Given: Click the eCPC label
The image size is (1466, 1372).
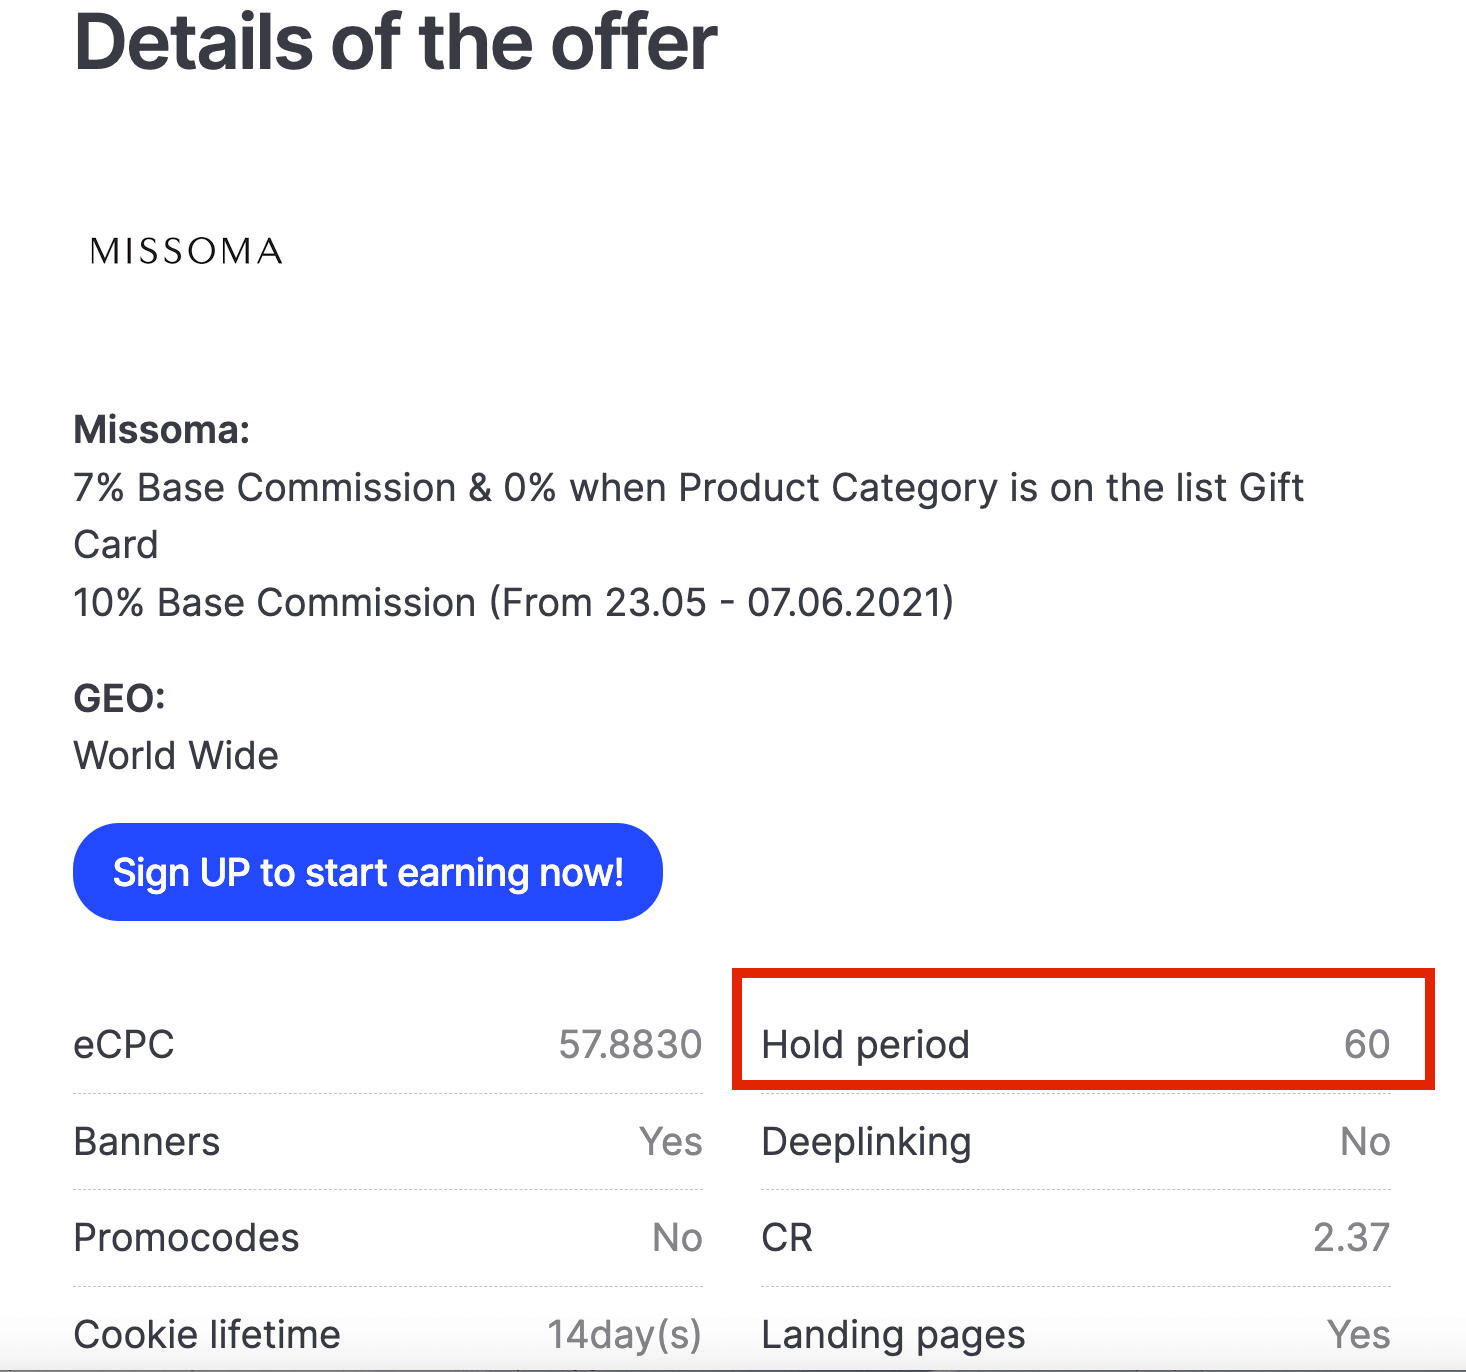Looking at the screenshot, I should pos(124,1045).
